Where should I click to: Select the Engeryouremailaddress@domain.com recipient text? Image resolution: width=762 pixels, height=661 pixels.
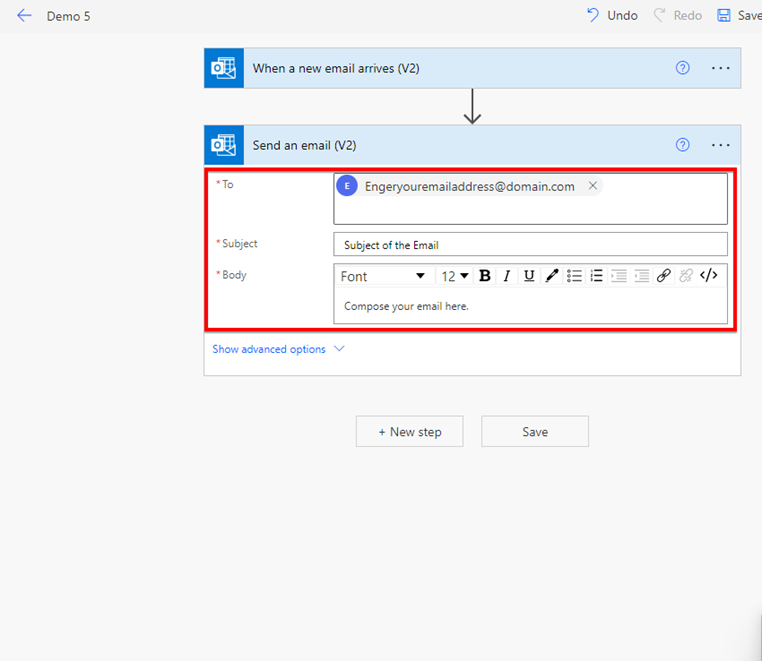469,187
